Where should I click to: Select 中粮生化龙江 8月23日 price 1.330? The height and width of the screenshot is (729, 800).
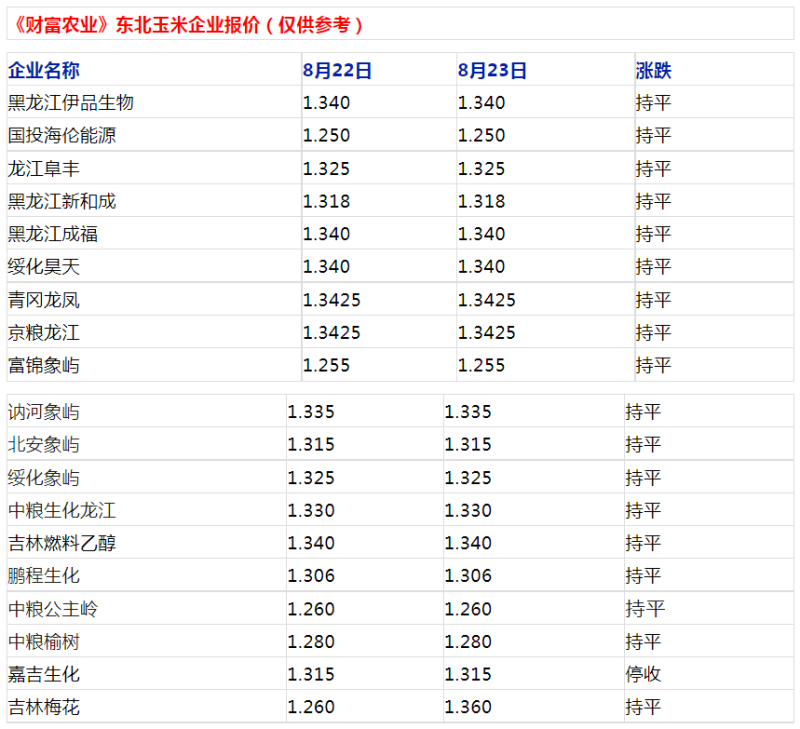point(468,510)
